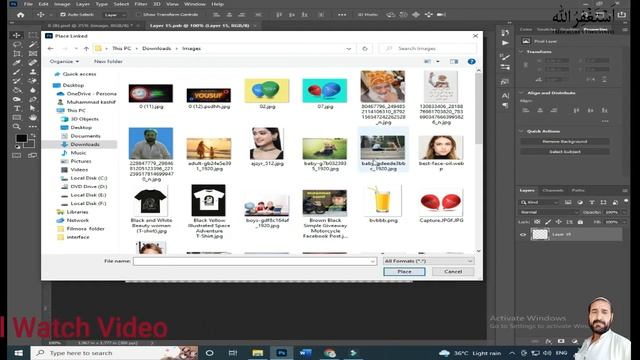Open the address bar path dropdown
640x360 pixels.
[x=349, y=49]
